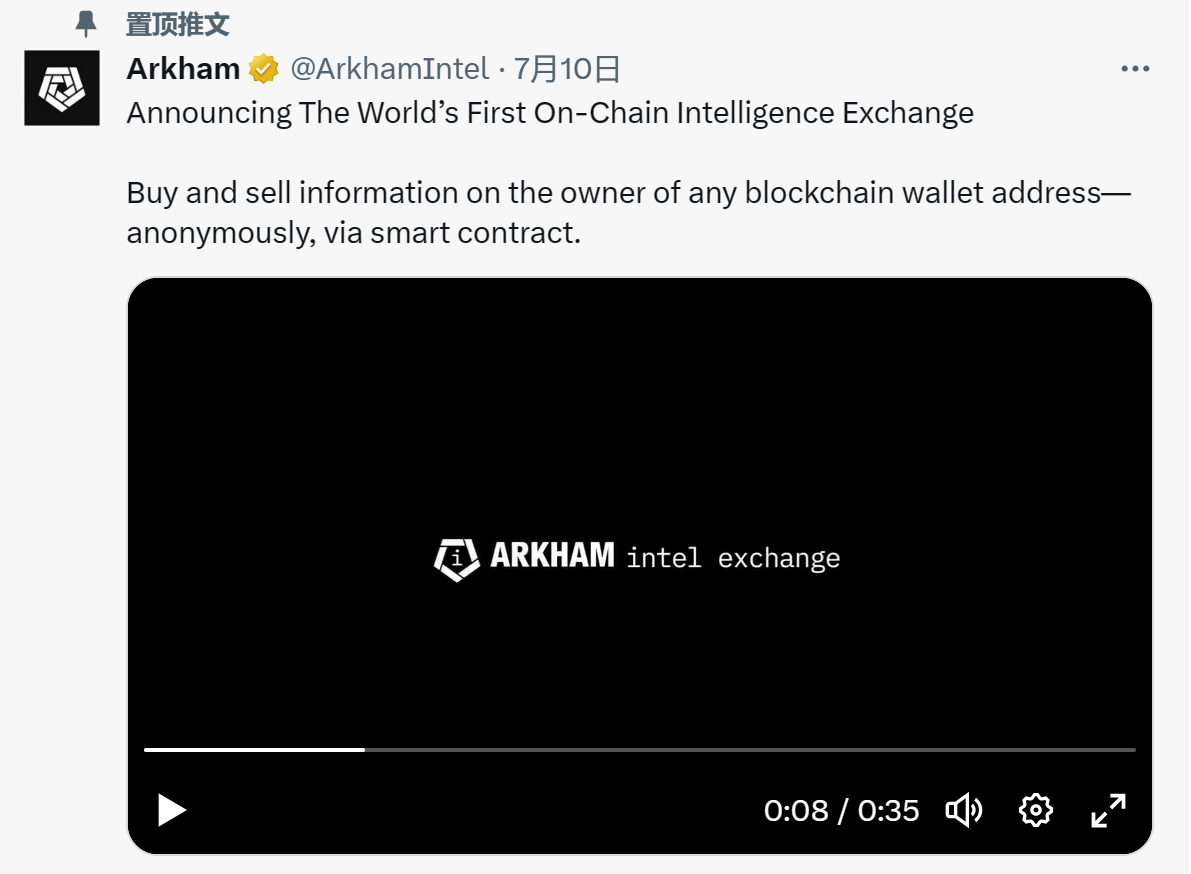Open the video settings gear

[1035, 810]
